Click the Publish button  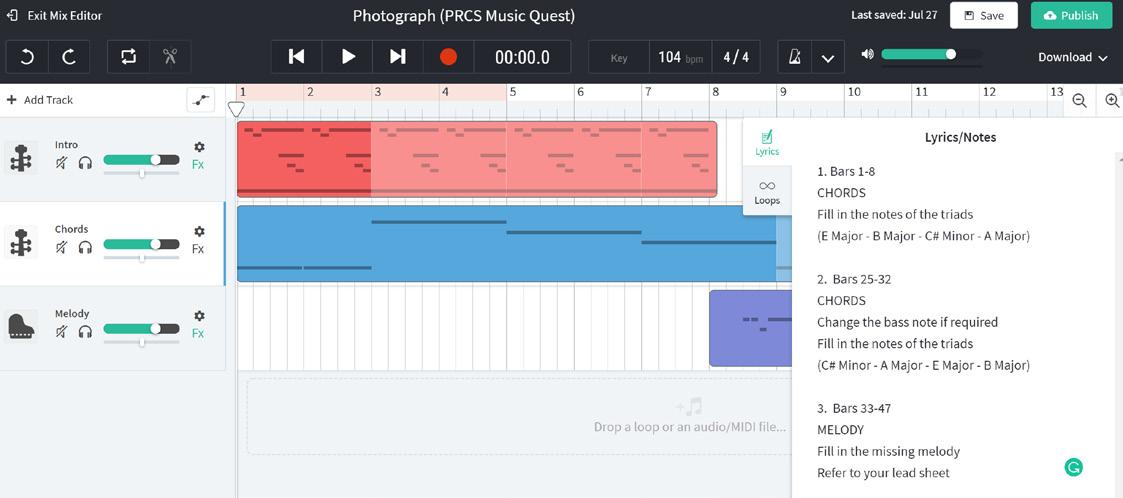coord(1070,15)
